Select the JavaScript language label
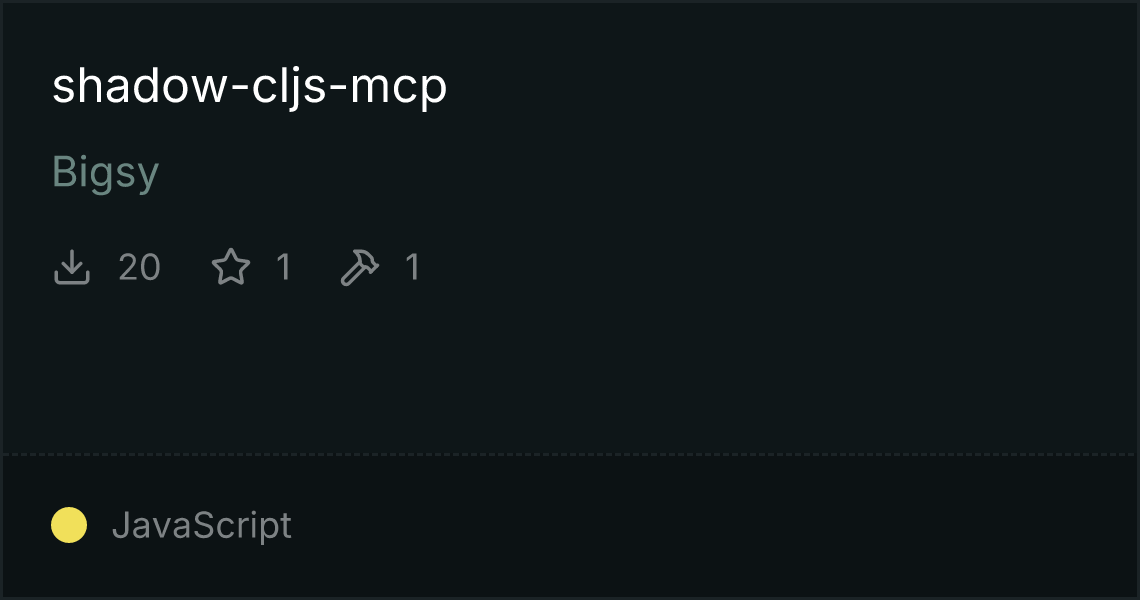The height and width of the screenshot is (600, 1140). click(202, 525)
